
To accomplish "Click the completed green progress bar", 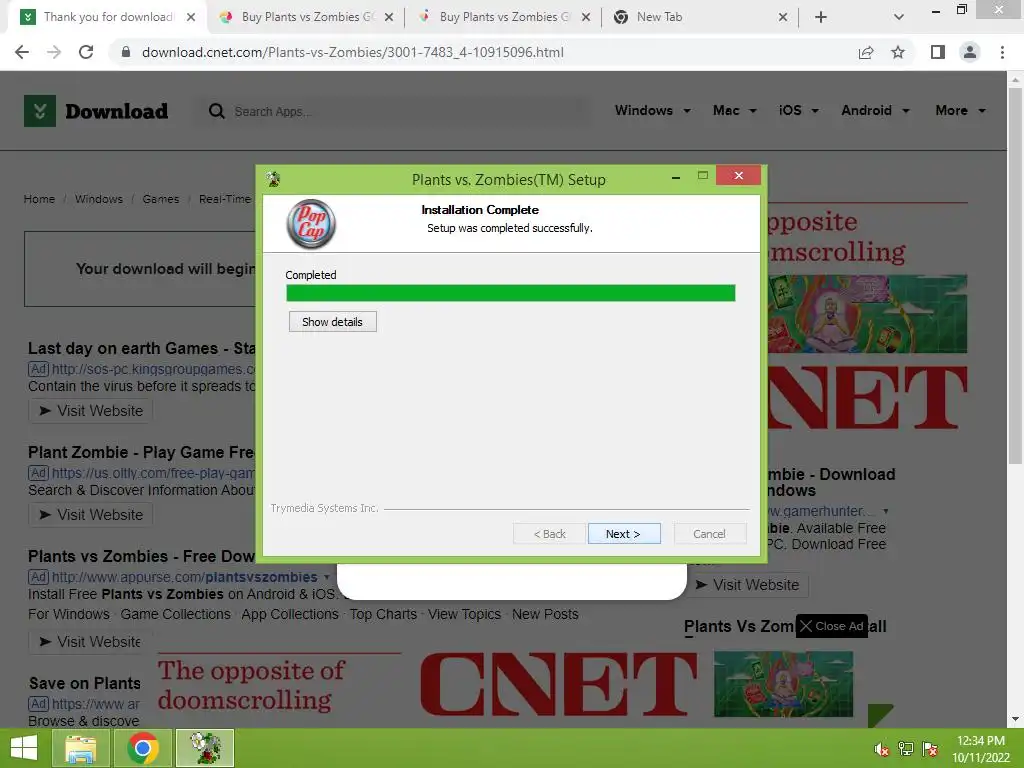I will 511,293.
